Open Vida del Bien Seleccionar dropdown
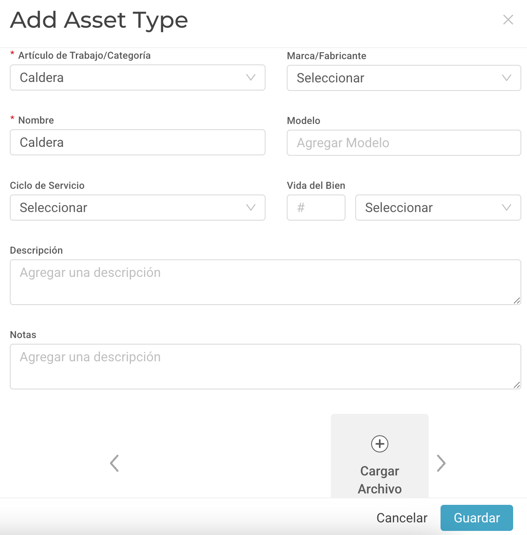The width and height of the screenshot is (527, 535). (438, 207)
